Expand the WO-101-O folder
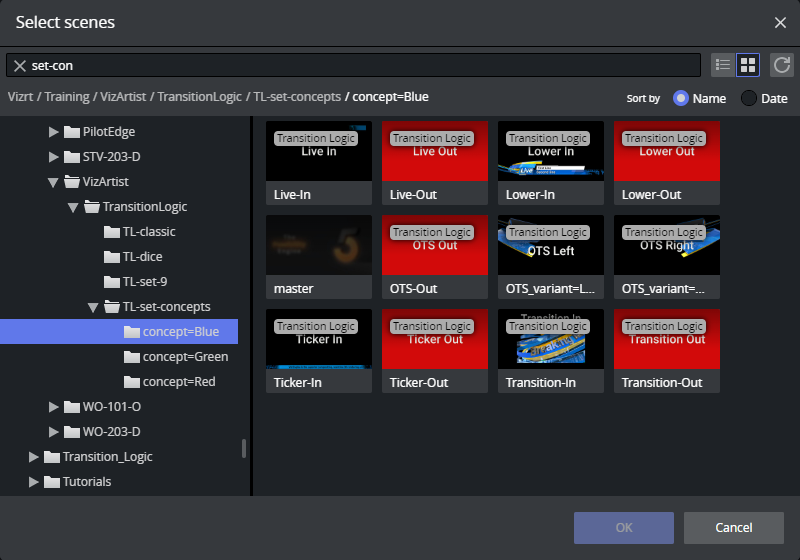The width and height of the screenshot is (800, 560). [x=54, y=407]
